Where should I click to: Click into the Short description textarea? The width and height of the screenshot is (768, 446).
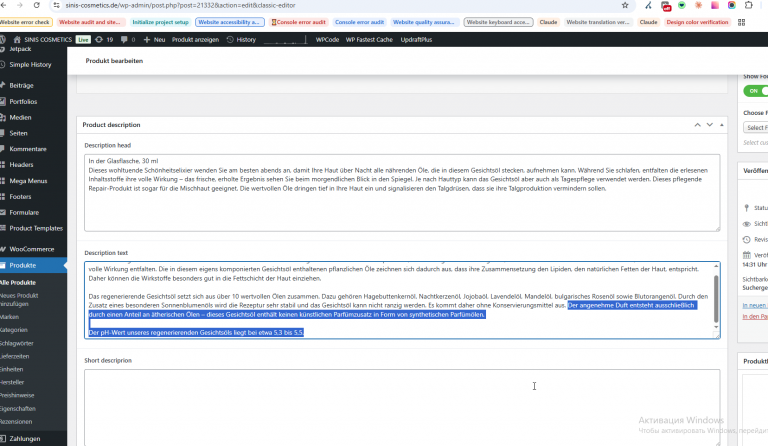coord(402,407)
